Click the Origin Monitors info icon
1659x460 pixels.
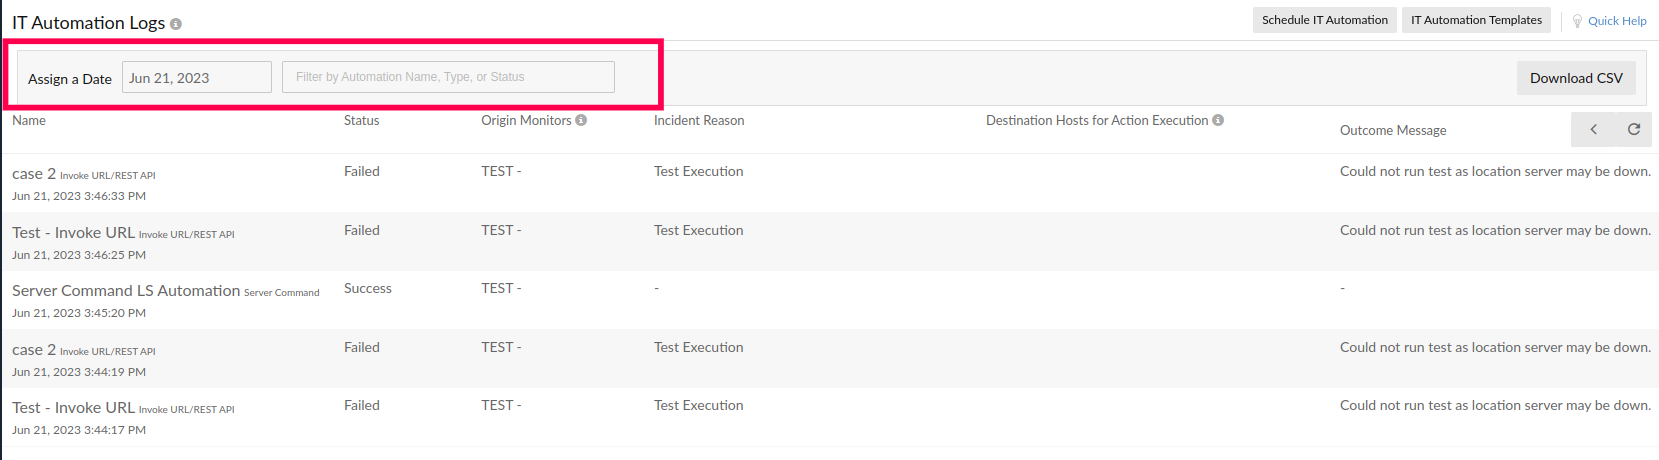(581, 120)
